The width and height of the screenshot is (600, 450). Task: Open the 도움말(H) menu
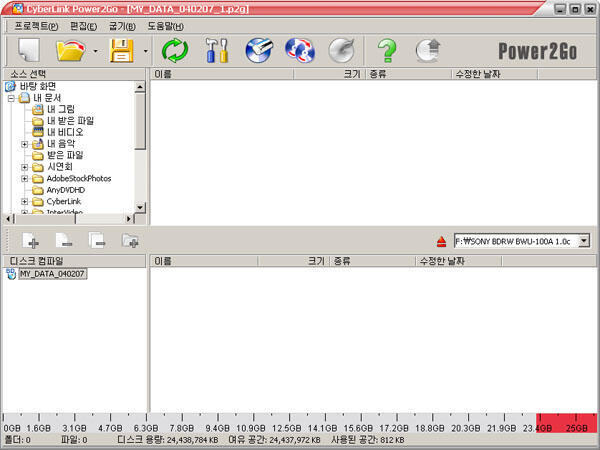[165, 26]
